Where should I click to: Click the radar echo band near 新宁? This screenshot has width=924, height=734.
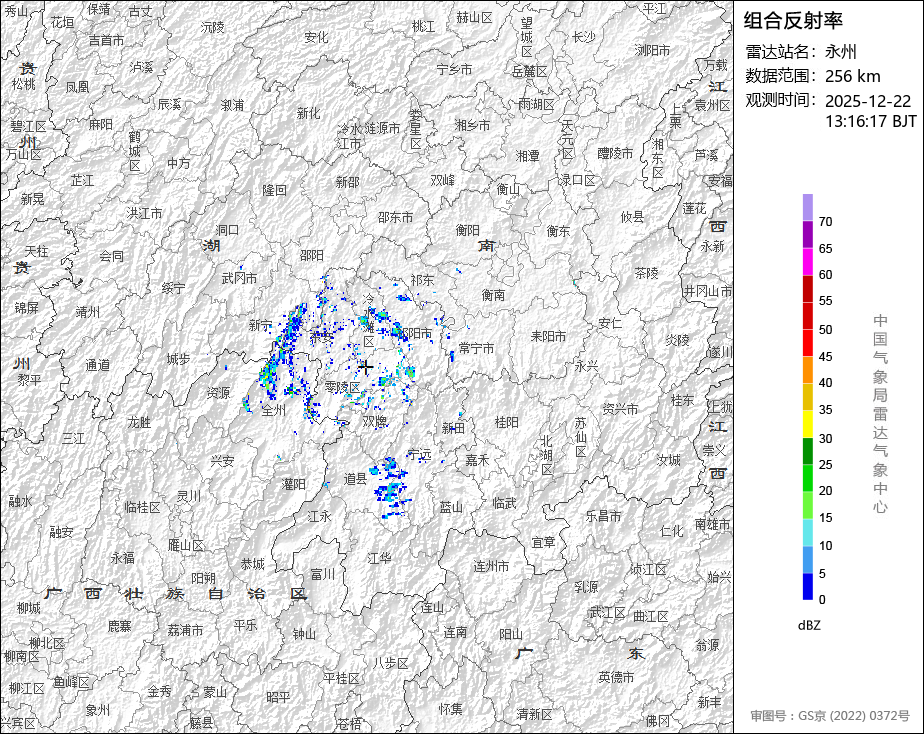(283, 353)
